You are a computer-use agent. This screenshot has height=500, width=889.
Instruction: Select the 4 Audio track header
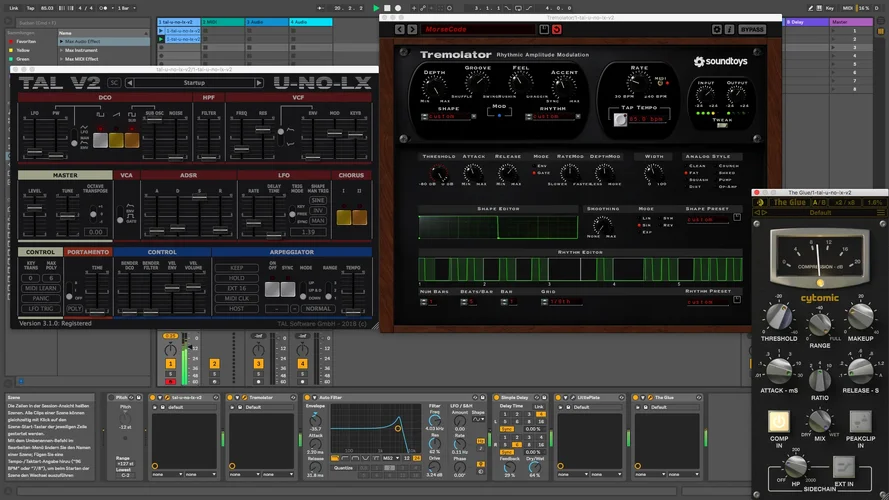pyautogui.click(x=311, y=22)
